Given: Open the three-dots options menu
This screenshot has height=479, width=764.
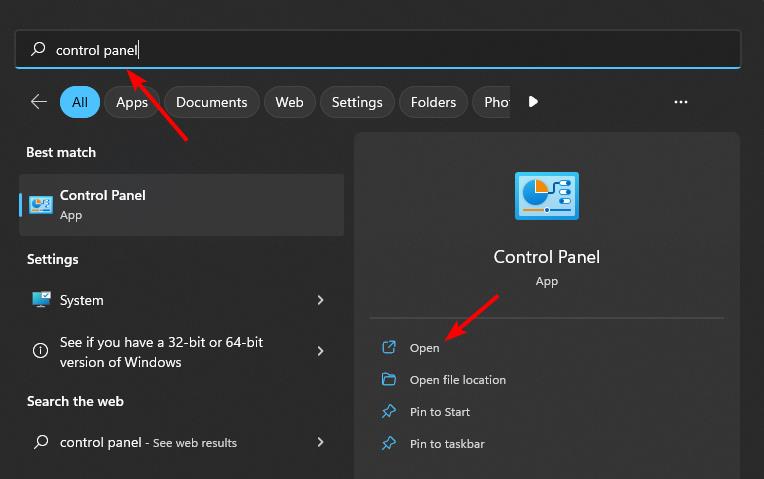Looking at the screenshot, I should (681, 102).
